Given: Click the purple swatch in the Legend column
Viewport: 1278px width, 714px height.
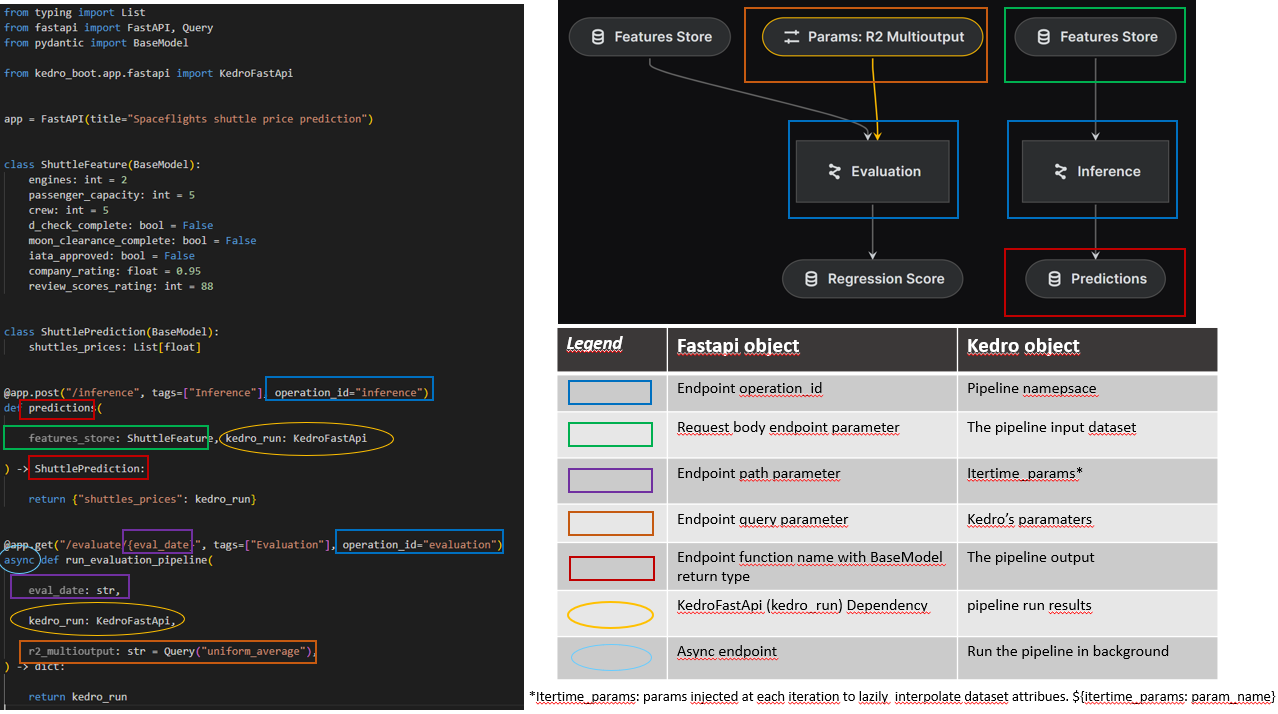Looking at the screenshot, I should (x=610, y=480).
